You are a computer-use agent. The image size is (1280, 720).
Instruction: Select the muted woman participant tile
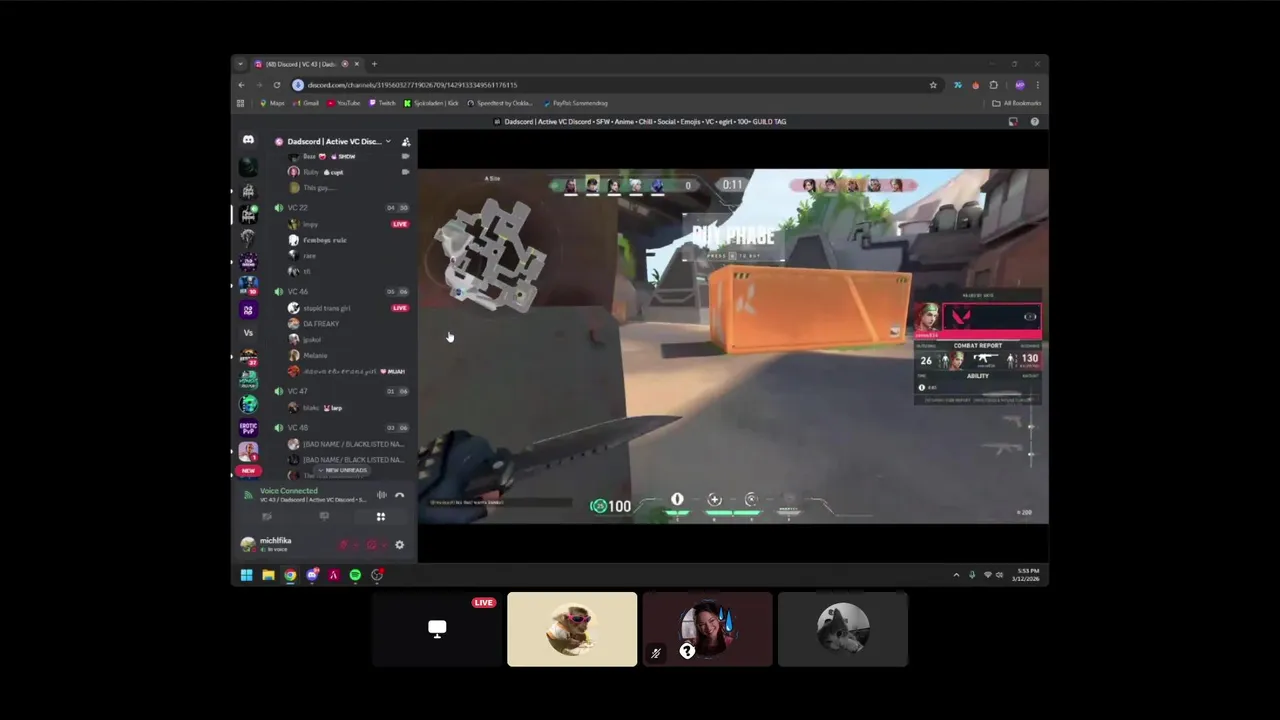point(708,629)
